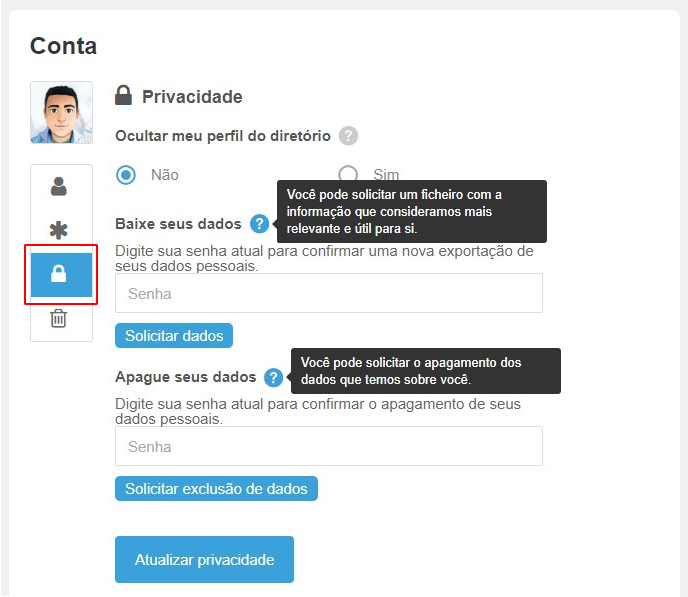Click the Atualizar privacidade button
The width and height of the screenshot is (688, 597).
(204, 559)
